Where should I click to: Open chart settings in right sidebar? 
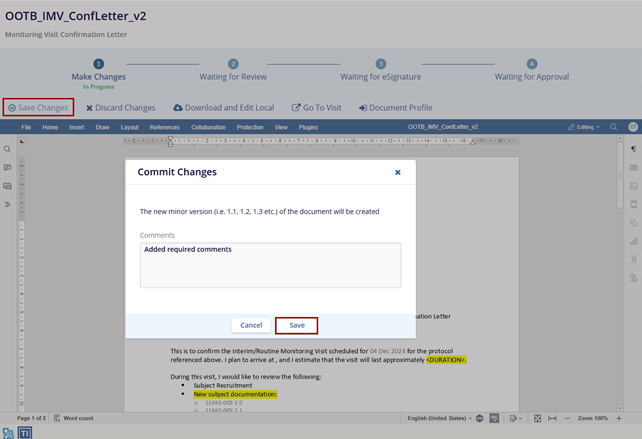click(x=633, y=241)
